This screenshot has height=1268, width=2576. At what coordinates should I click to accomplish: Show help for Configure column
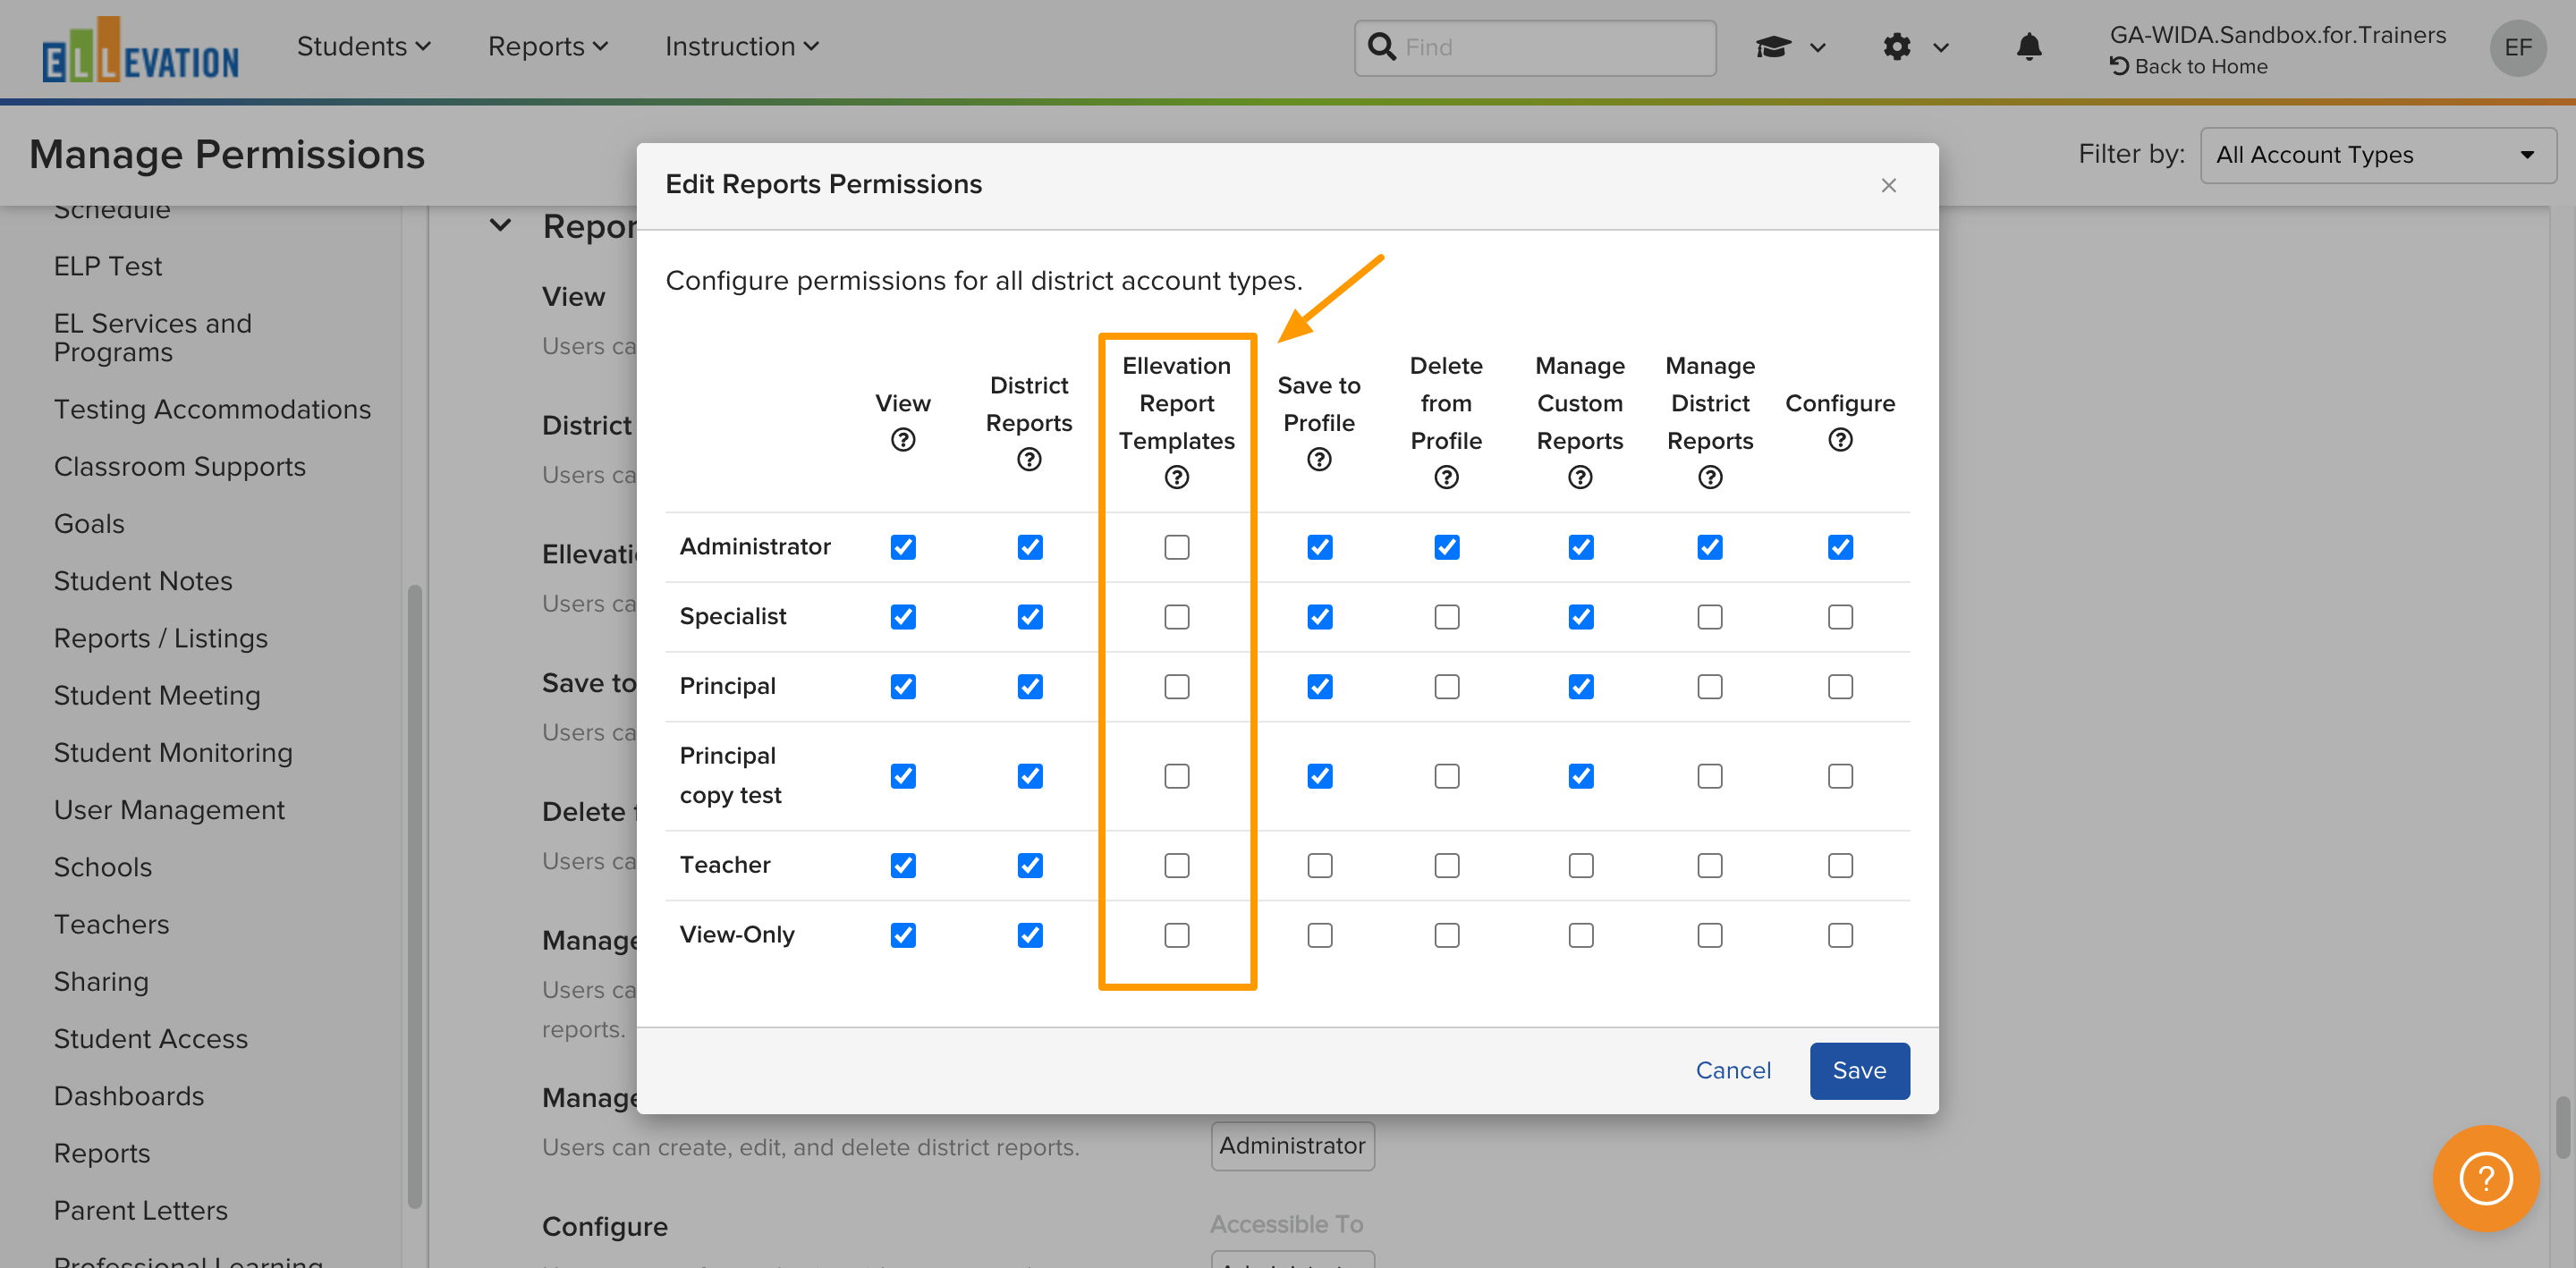click(x=1840, y=440)
